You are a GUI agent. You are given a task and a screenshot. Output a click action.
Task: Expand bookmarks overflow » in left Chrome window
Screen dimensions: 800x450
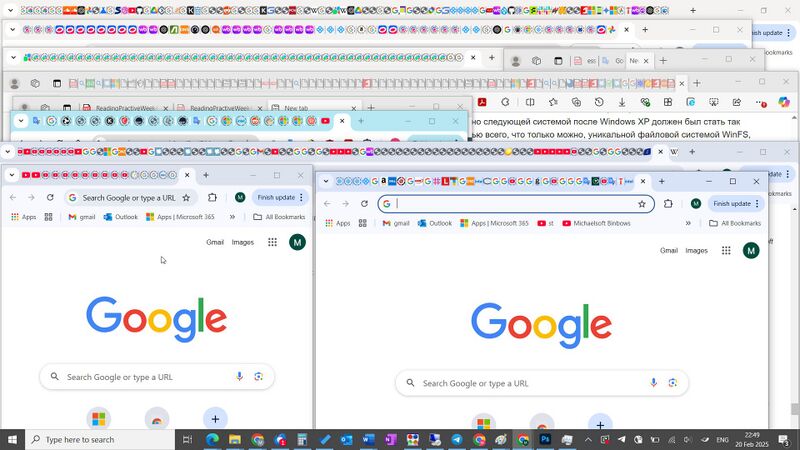coord(232,217)
